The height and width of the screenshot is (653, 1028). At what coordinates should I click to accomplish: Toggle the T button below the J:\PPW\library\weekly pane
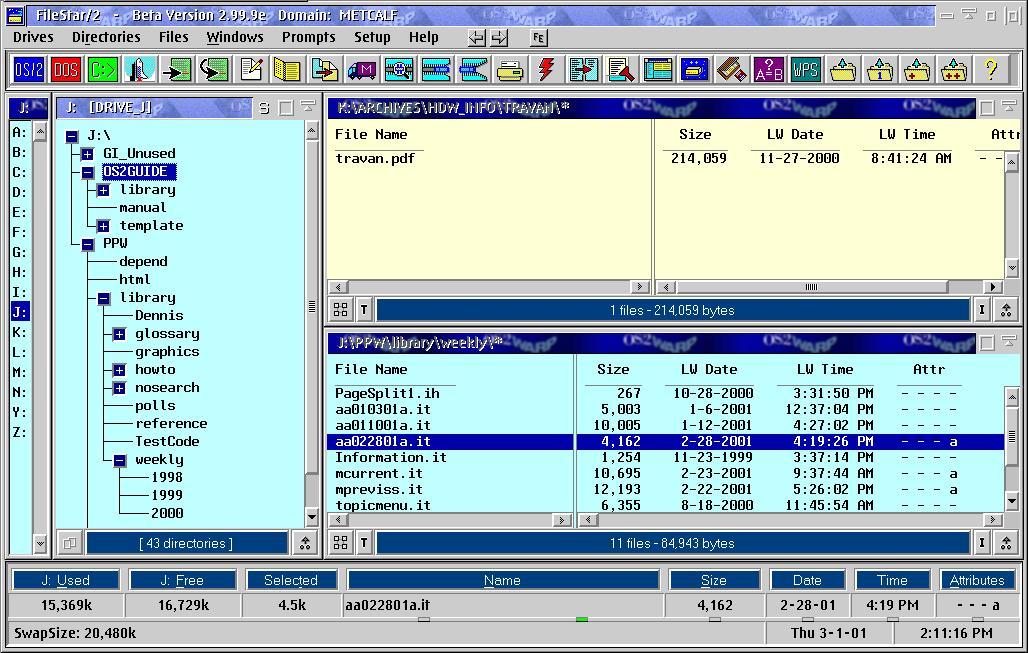click(364, 543)
